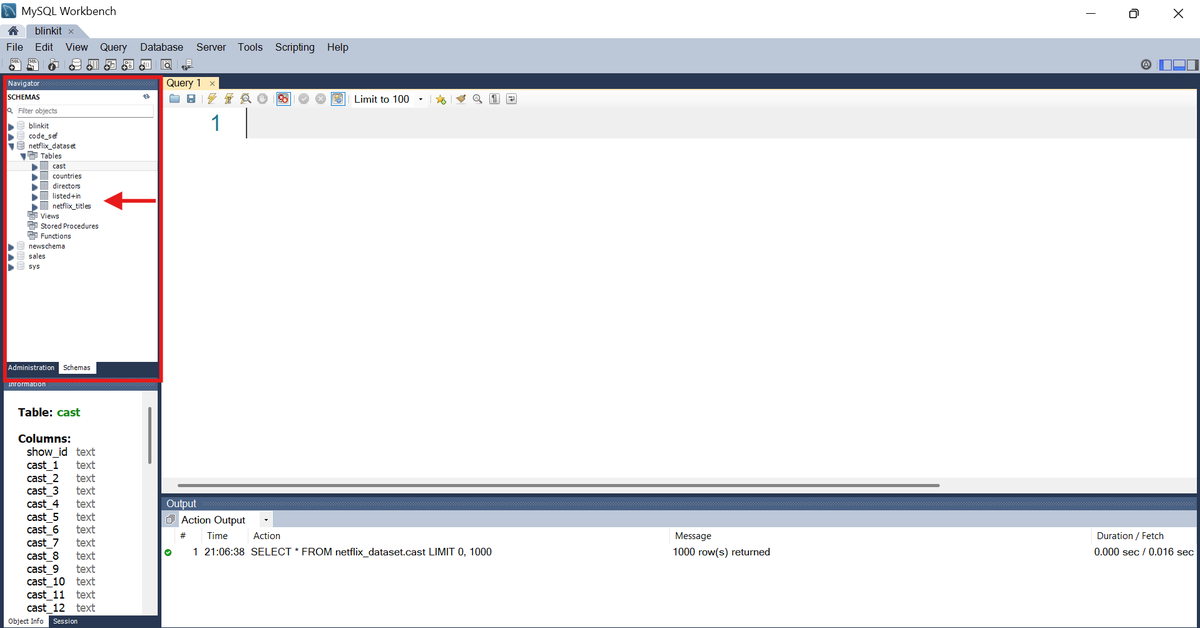1200x628 pixels.
Task: Execute the query with the lightning bolt
Action: point(212,99)
